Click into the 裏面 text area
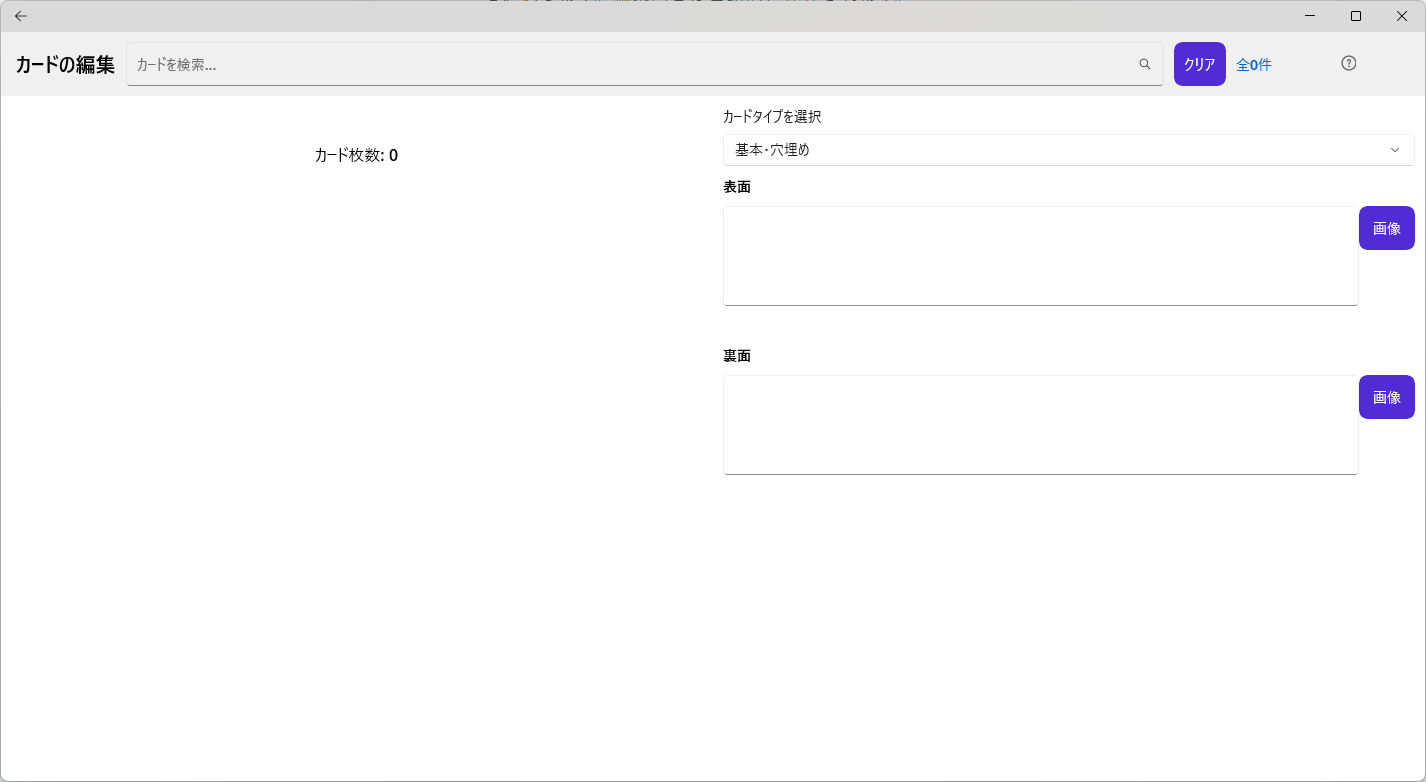 1040,424
